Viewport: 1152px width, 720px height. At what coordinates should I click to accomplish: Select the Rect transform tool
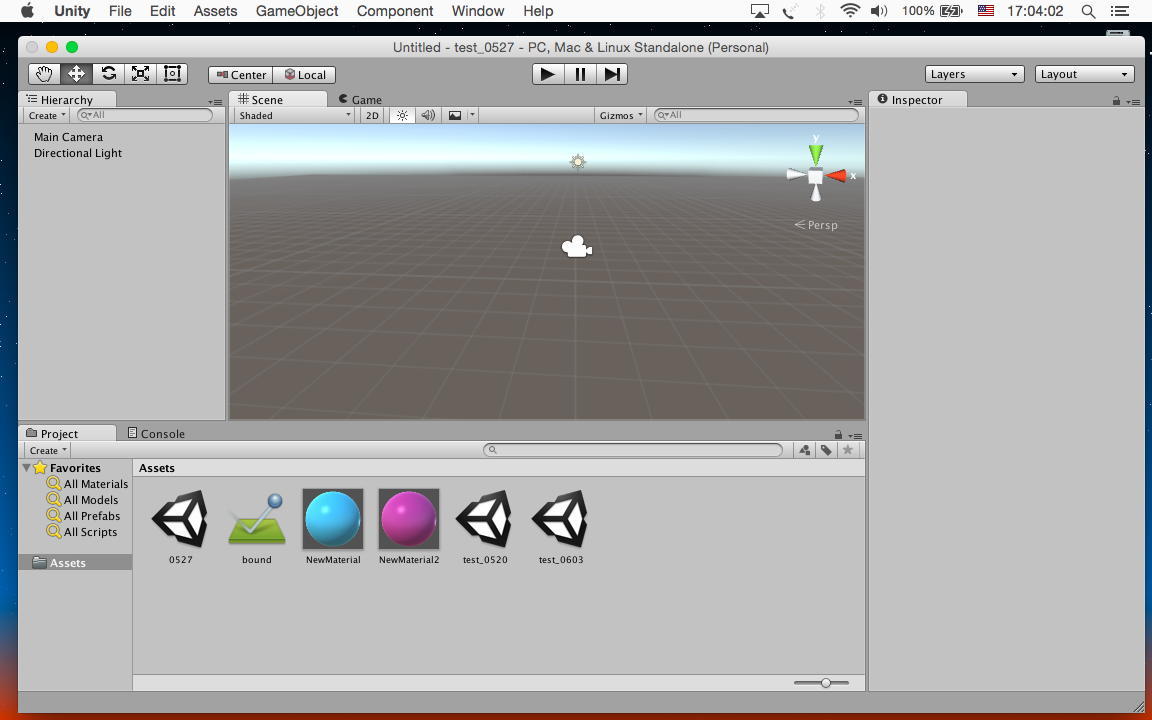coord(172,74)
